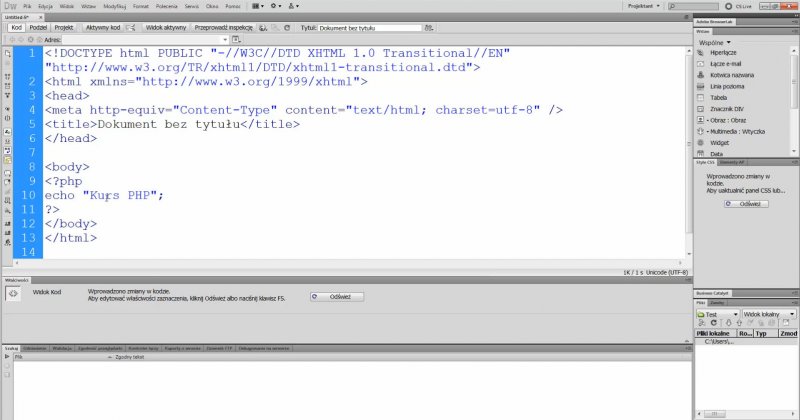
Task: Click Odśwież in the Właściwości panel
Action: click(336, 297)
